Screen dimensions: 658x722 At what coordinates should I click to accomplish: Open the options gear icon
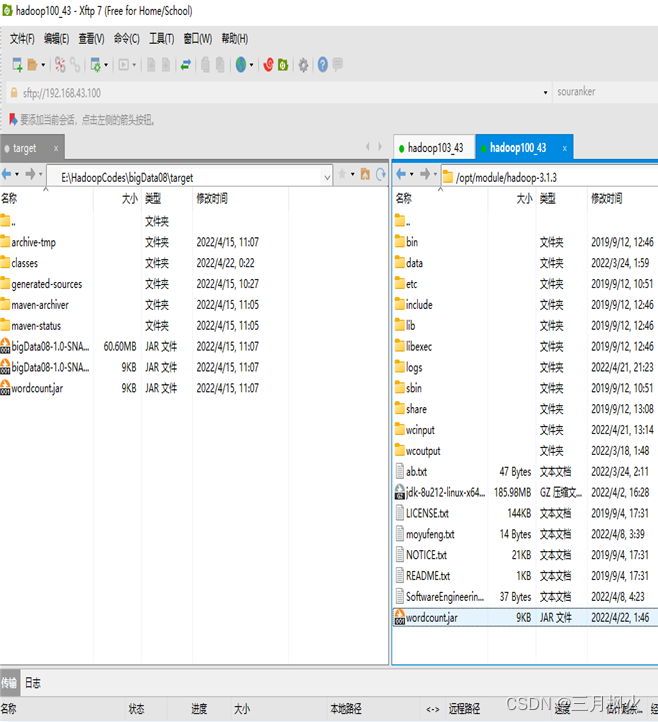point(303,65)
